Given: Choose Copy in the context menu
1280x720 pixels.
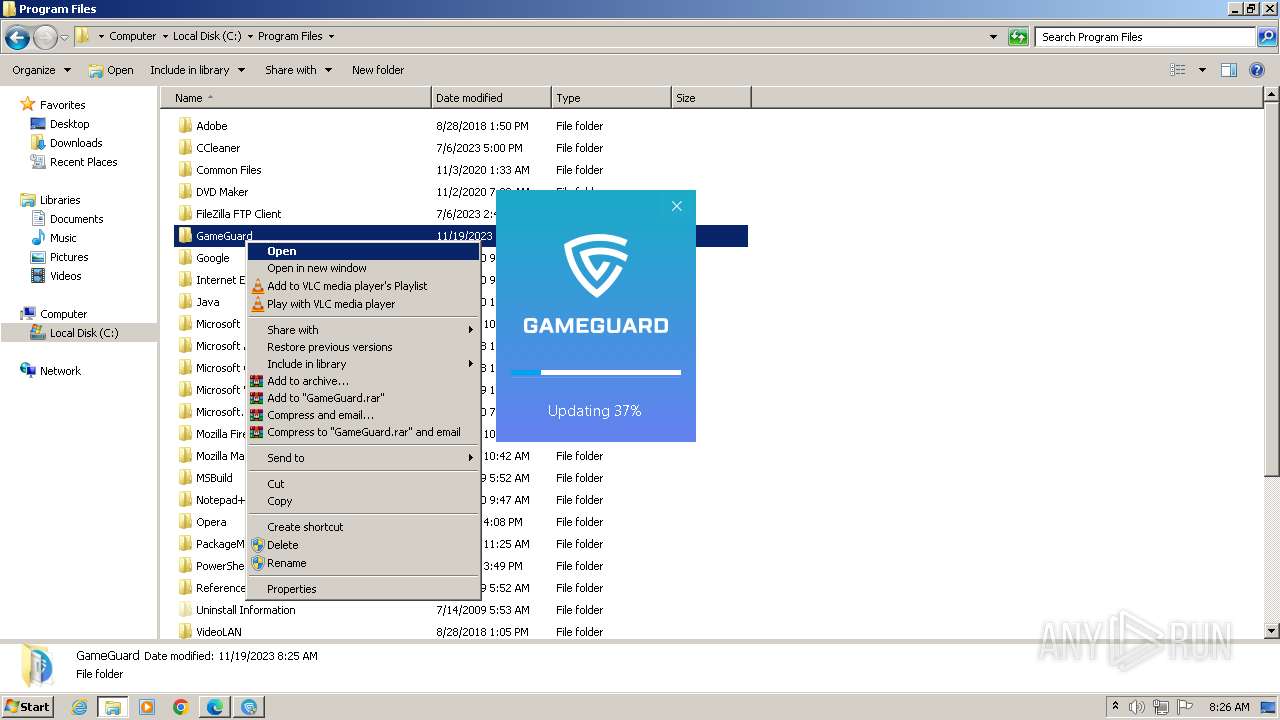Looking at the screenshot, I should click(x=364, y=501).
